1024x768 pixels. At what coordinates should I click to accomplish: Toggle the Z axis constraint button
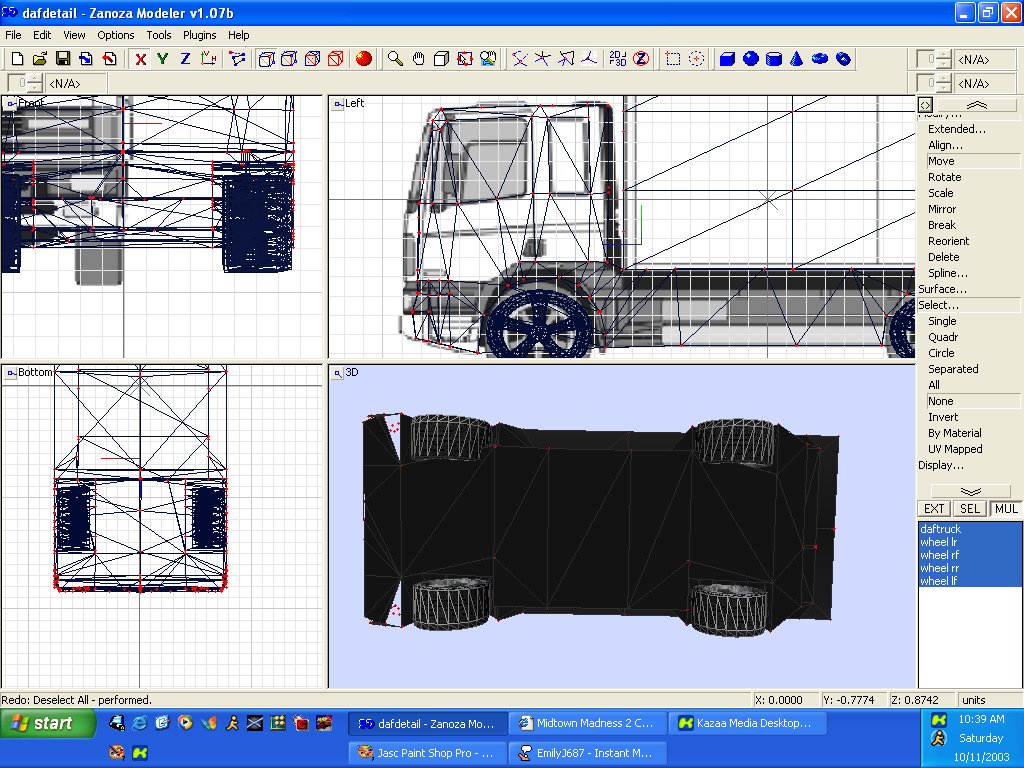pos(185,59)
